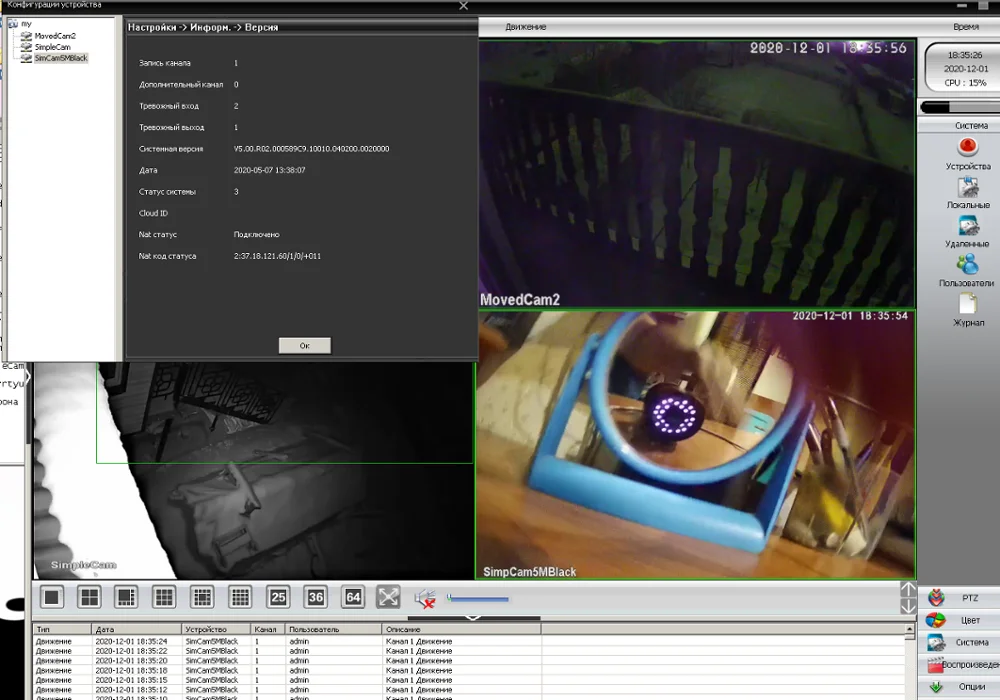Select the SimpleCam night-vision feed
Viewport: 1000px width, 700px height.
click(x=254, y=470)
